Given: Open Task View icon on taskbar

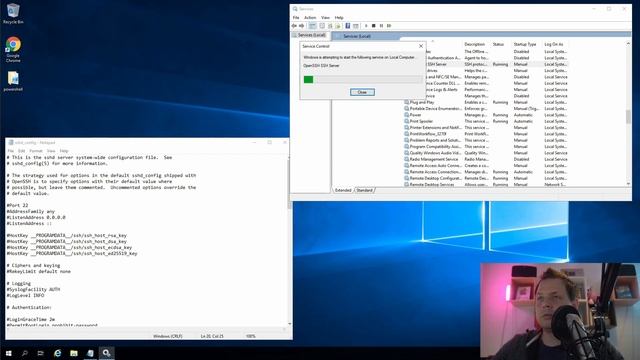Looking at the screenshot, I should tap(40, 353).
